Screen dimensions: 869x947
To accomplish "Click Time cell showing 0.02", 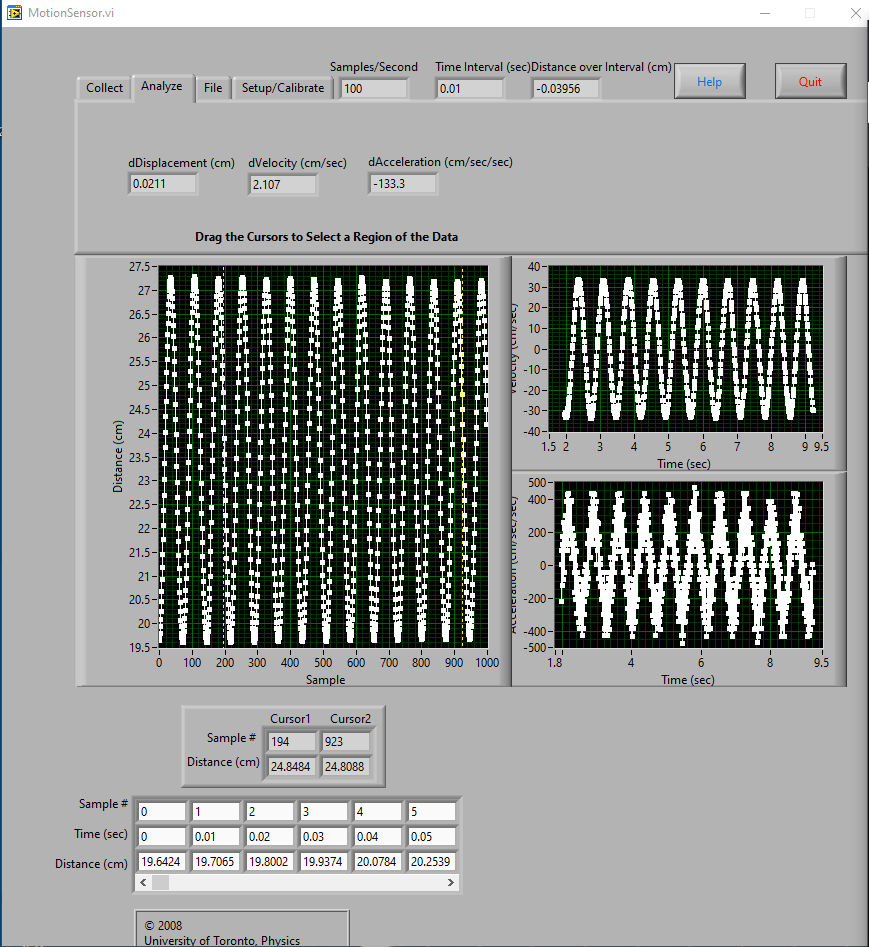I will tap(269, 836).
